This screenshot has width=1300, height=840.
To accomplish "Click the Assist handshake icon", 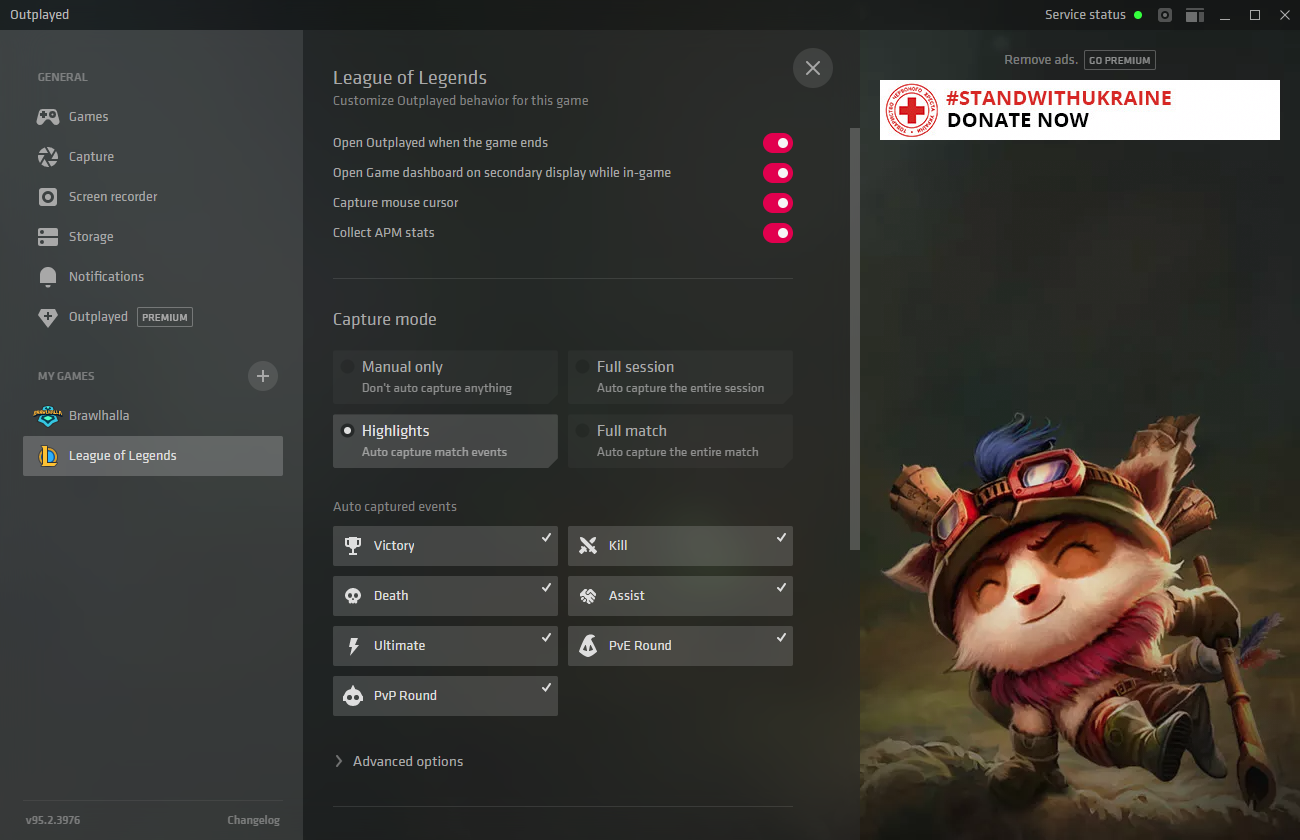I will pyautogui.click(x=588, y=596).
